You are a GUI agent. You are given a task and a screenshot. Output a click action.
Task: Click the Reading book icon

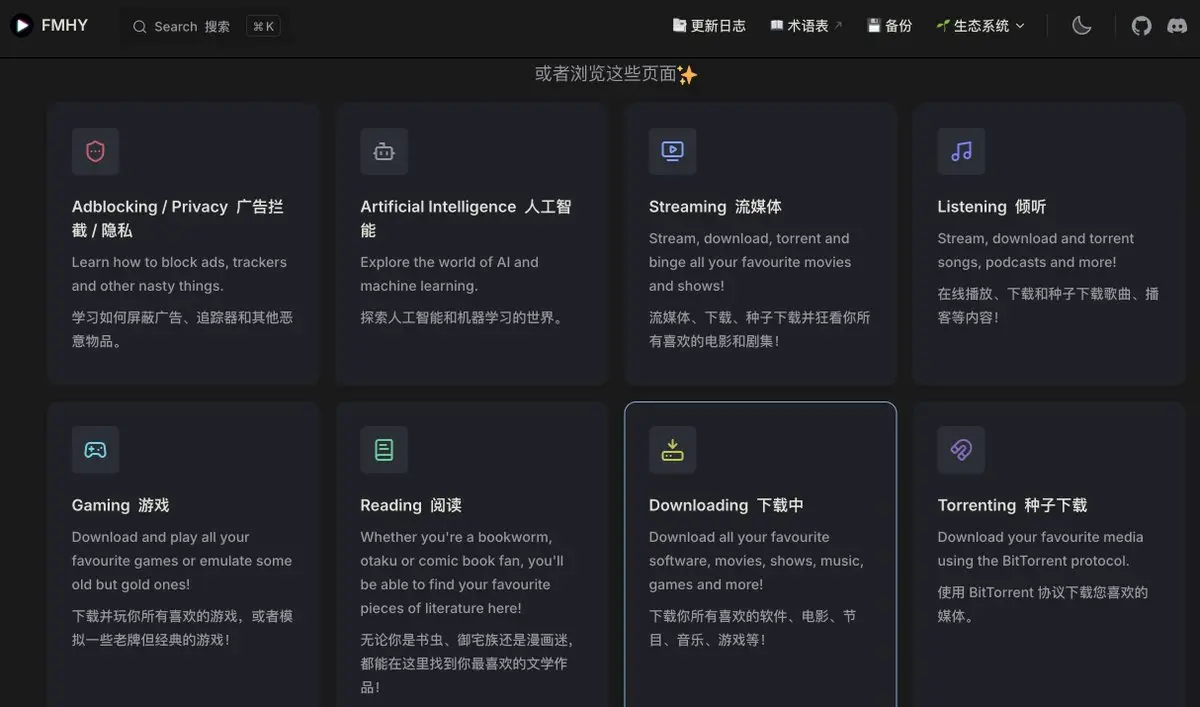click(384, 450)
